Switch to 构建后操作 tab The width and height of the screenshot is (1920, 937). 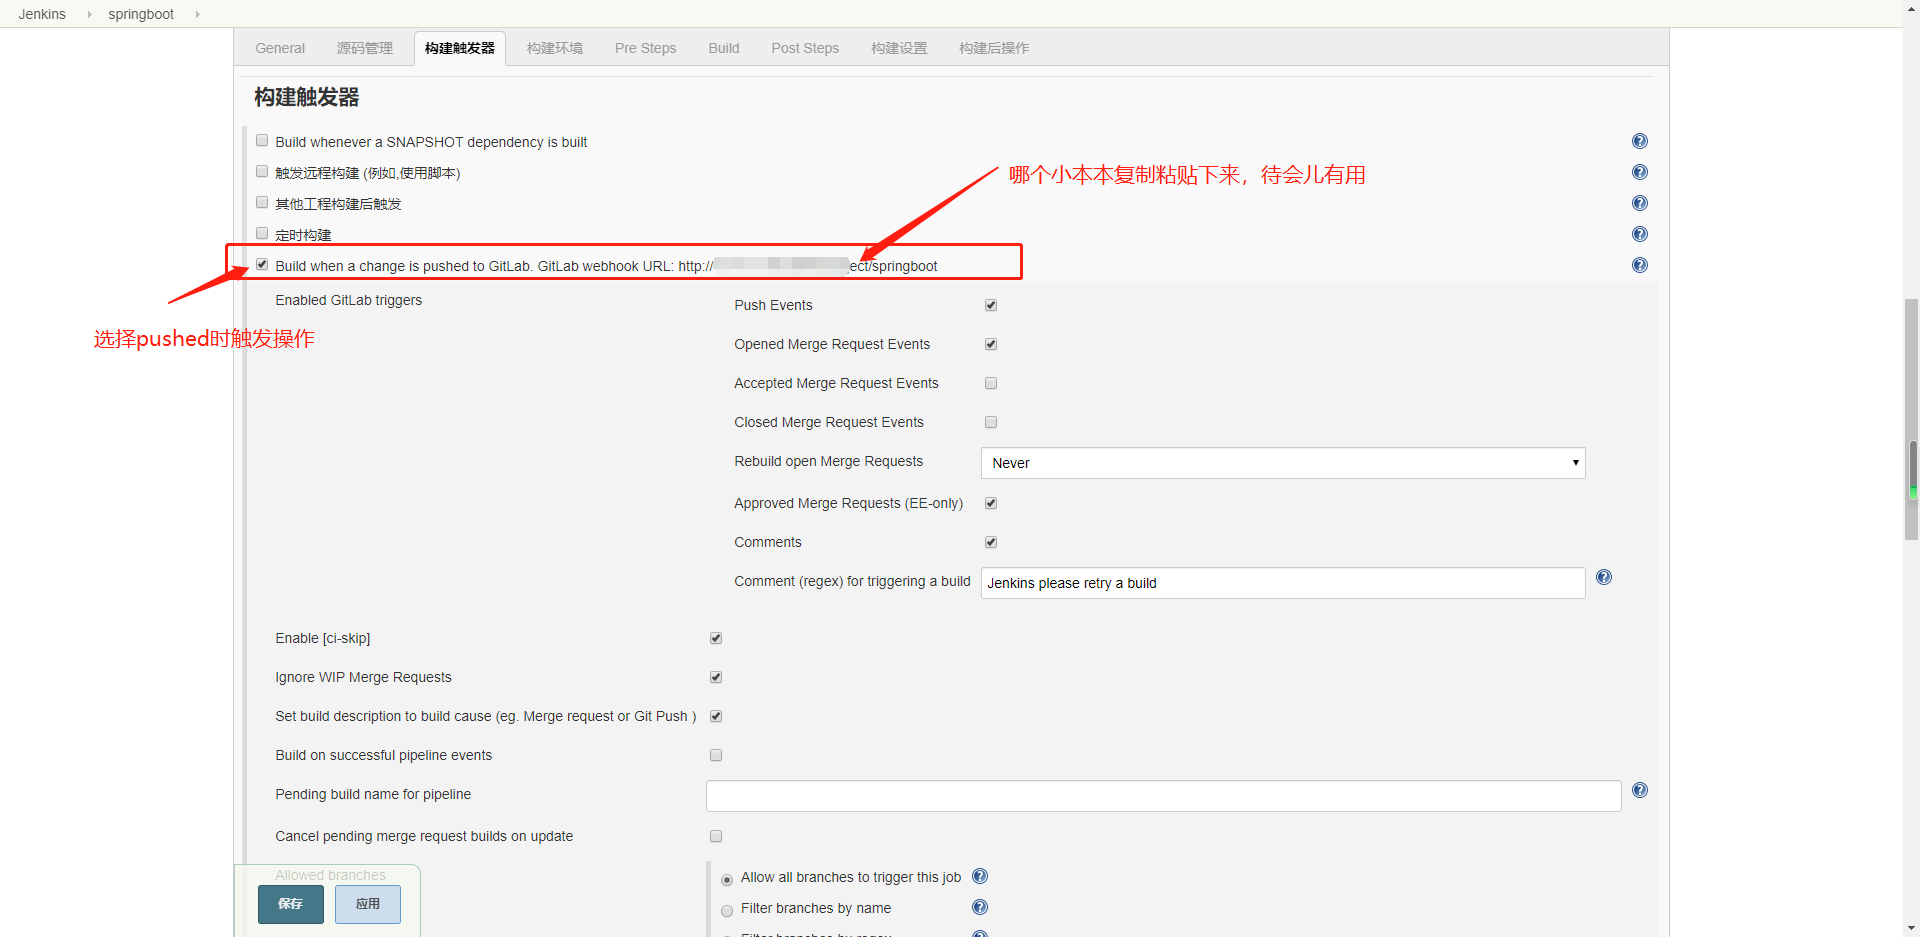click(x=994, y=48)
